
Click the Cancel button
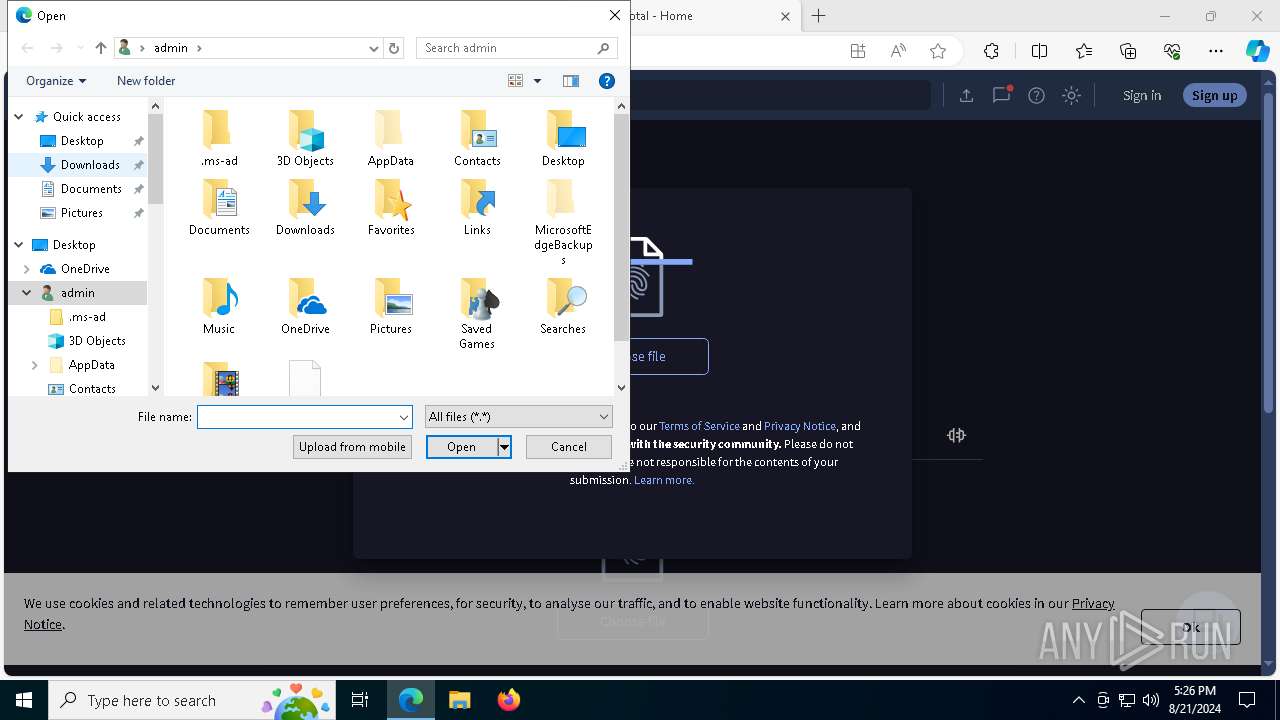coord(569,447)
